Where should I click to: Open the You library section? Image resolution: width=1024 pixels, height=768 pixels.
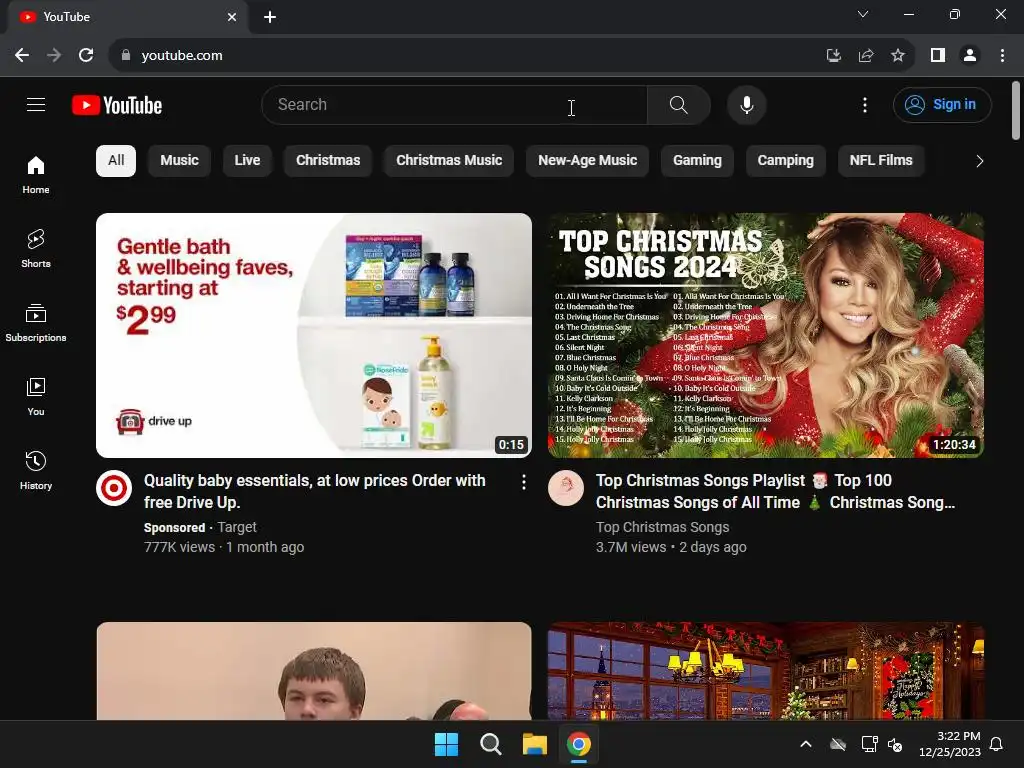pos(36,396)
